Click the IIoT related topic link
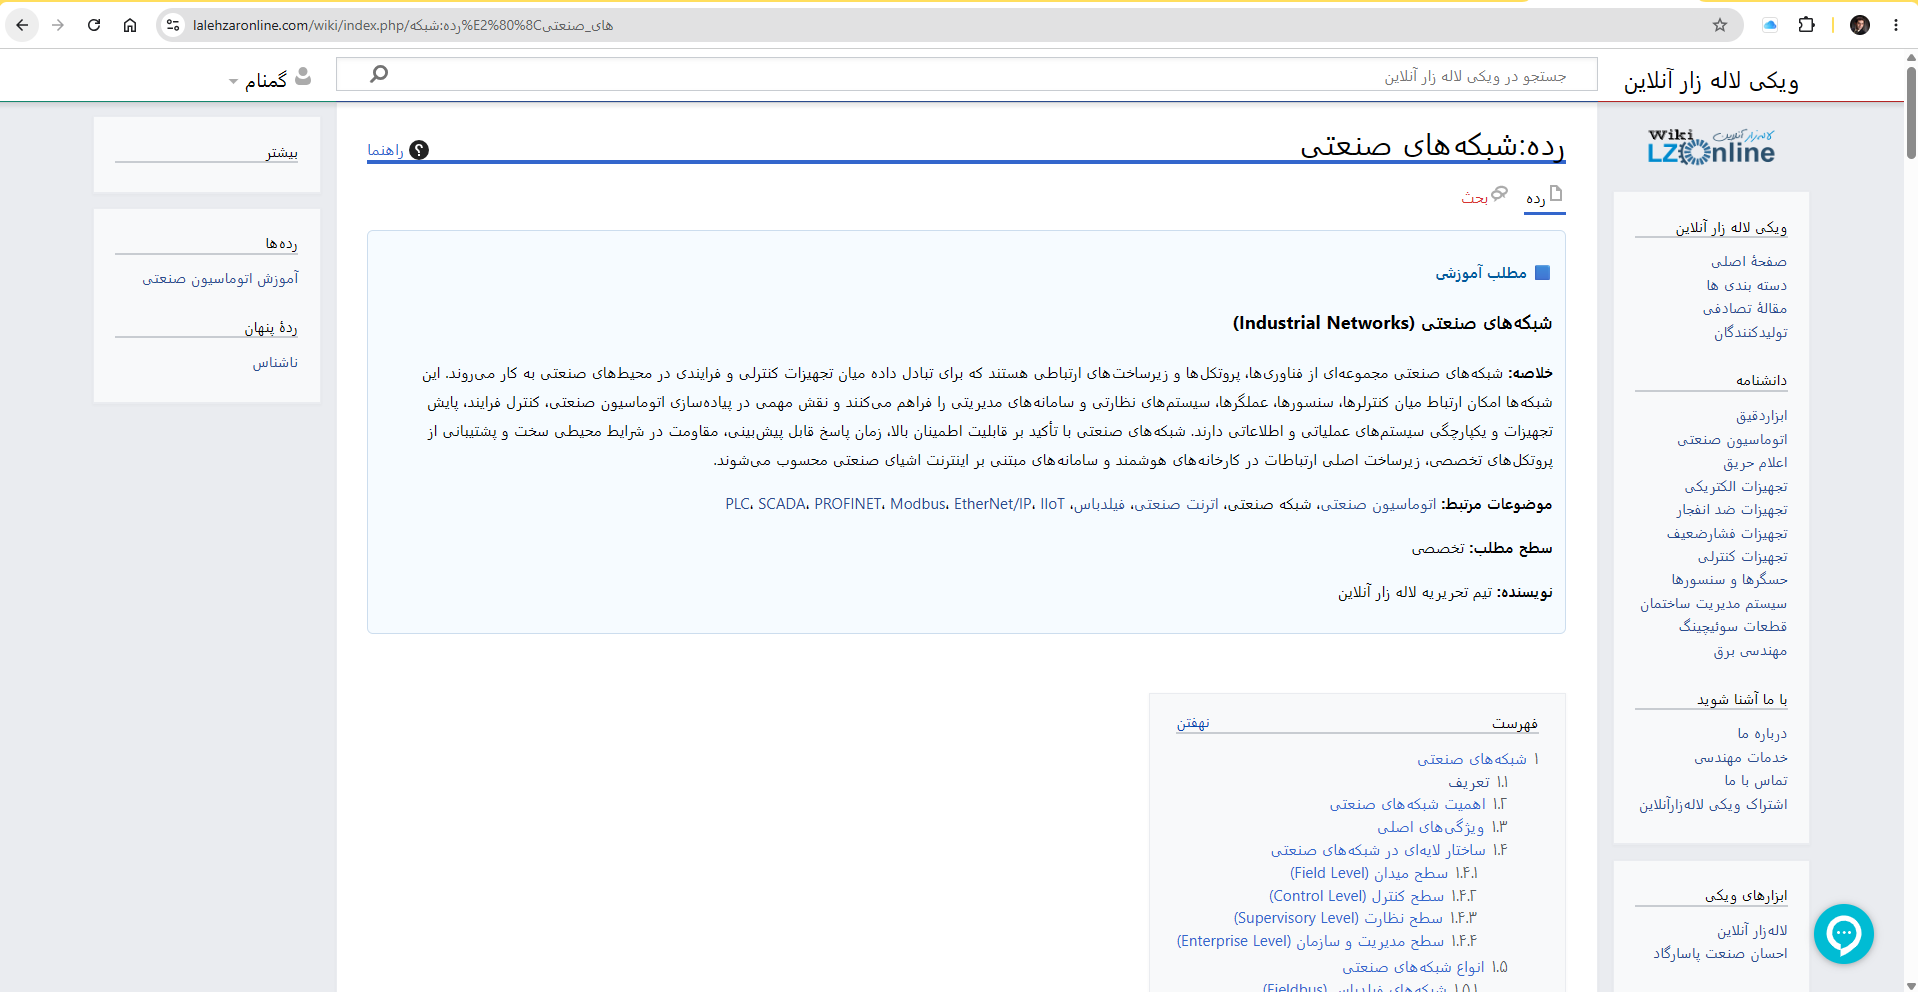The width and height of the screenshot is (1918, 992). click(x=1052, y=504)
